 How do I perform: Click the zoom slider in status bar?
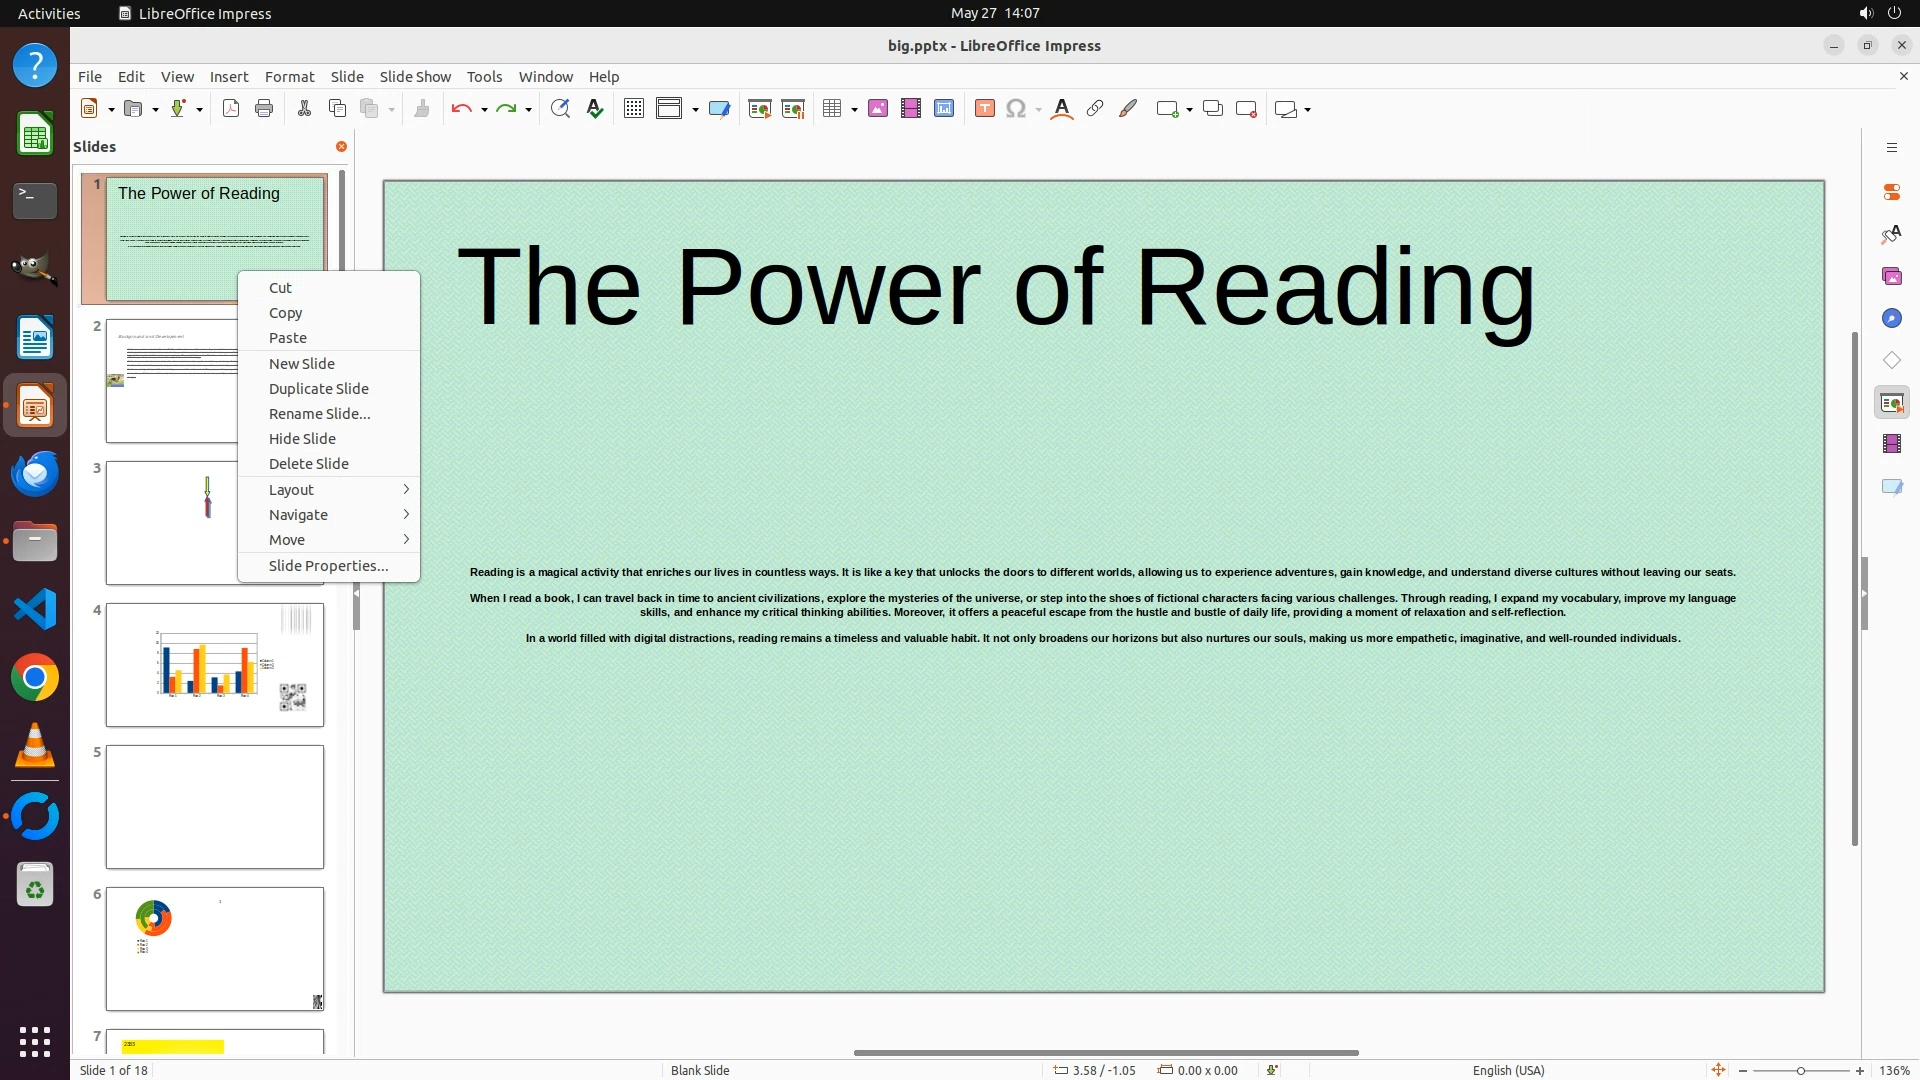1800,1071
